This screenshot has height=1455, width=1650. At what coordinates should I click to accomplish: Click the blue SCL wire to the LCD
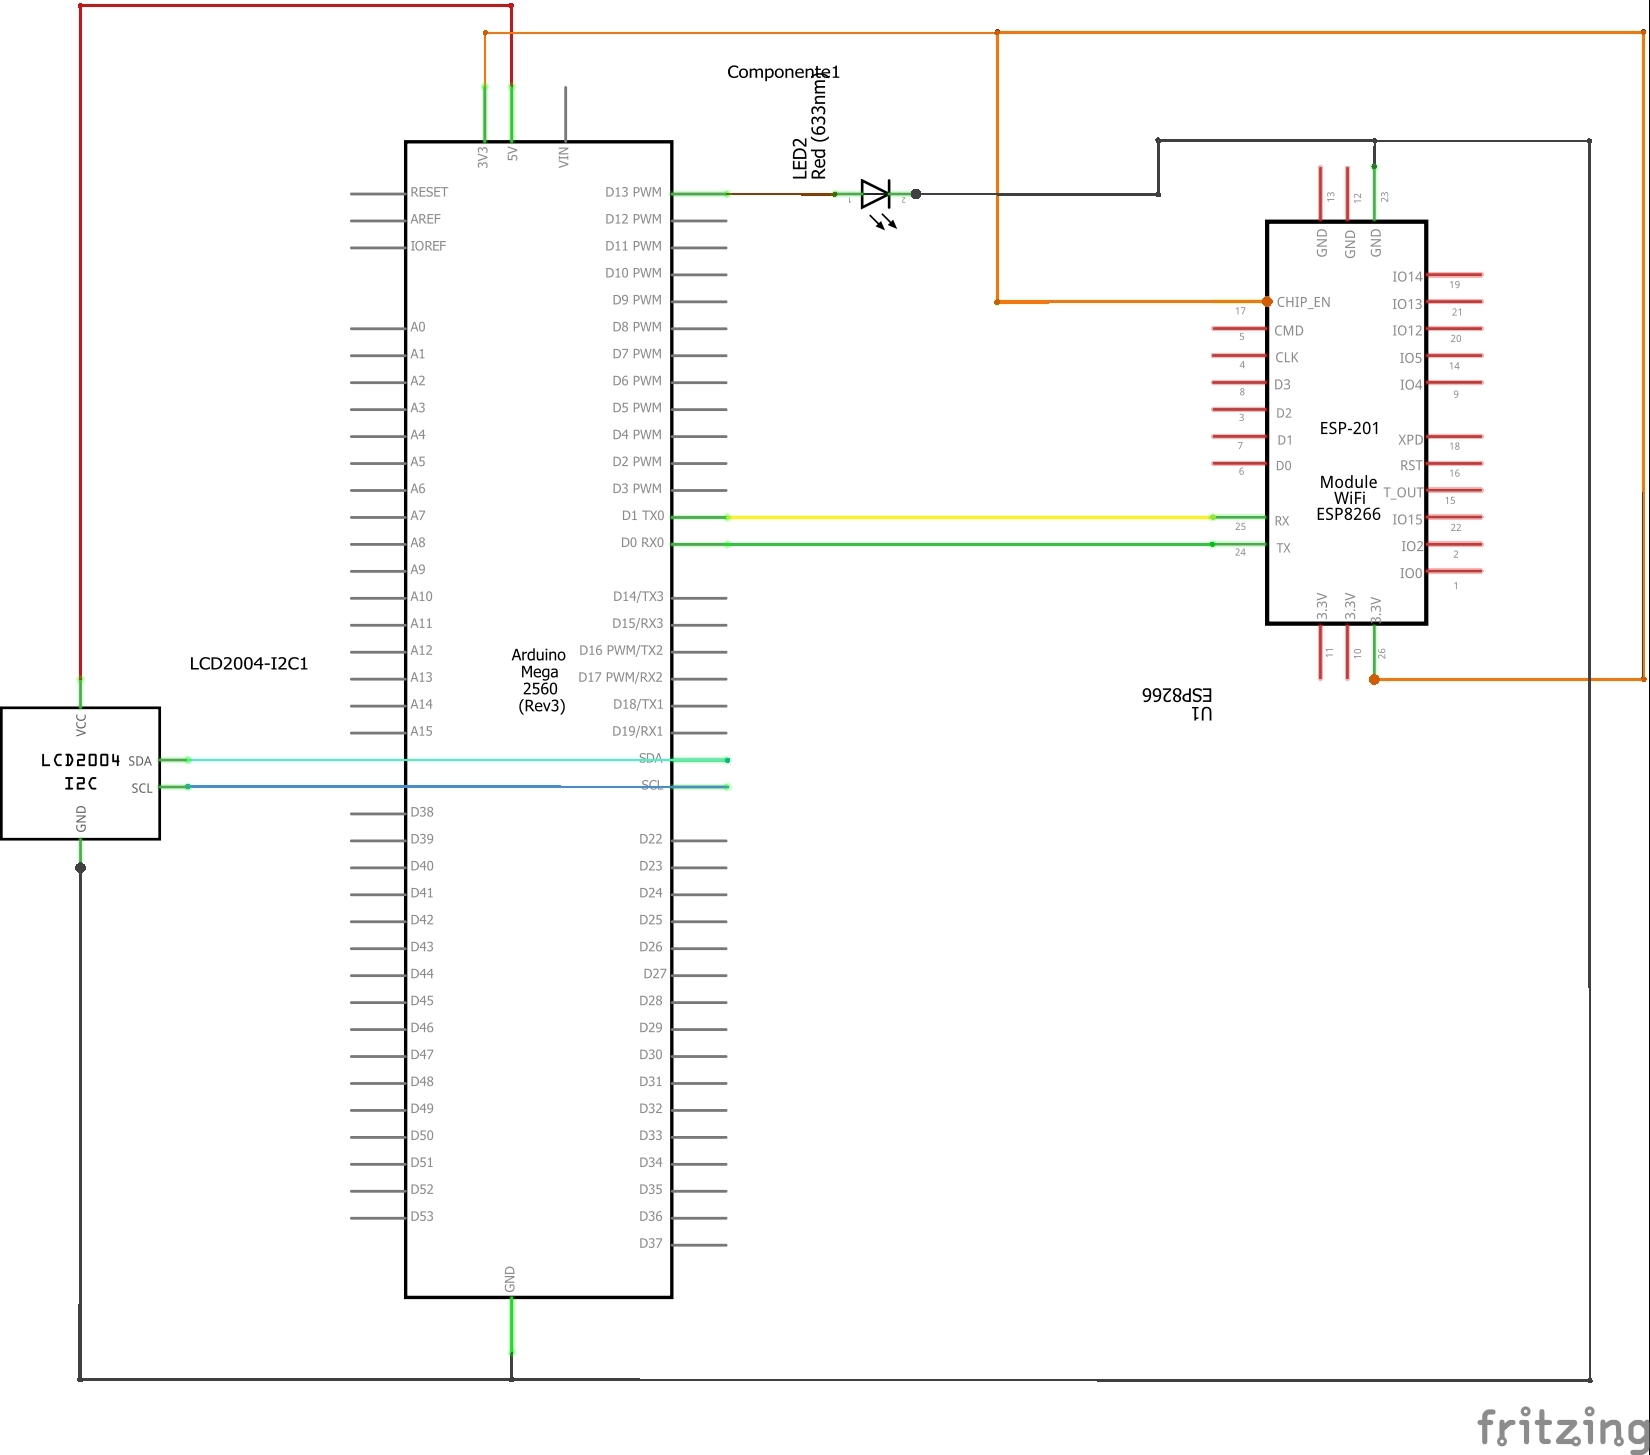click(x=457, y=787)
